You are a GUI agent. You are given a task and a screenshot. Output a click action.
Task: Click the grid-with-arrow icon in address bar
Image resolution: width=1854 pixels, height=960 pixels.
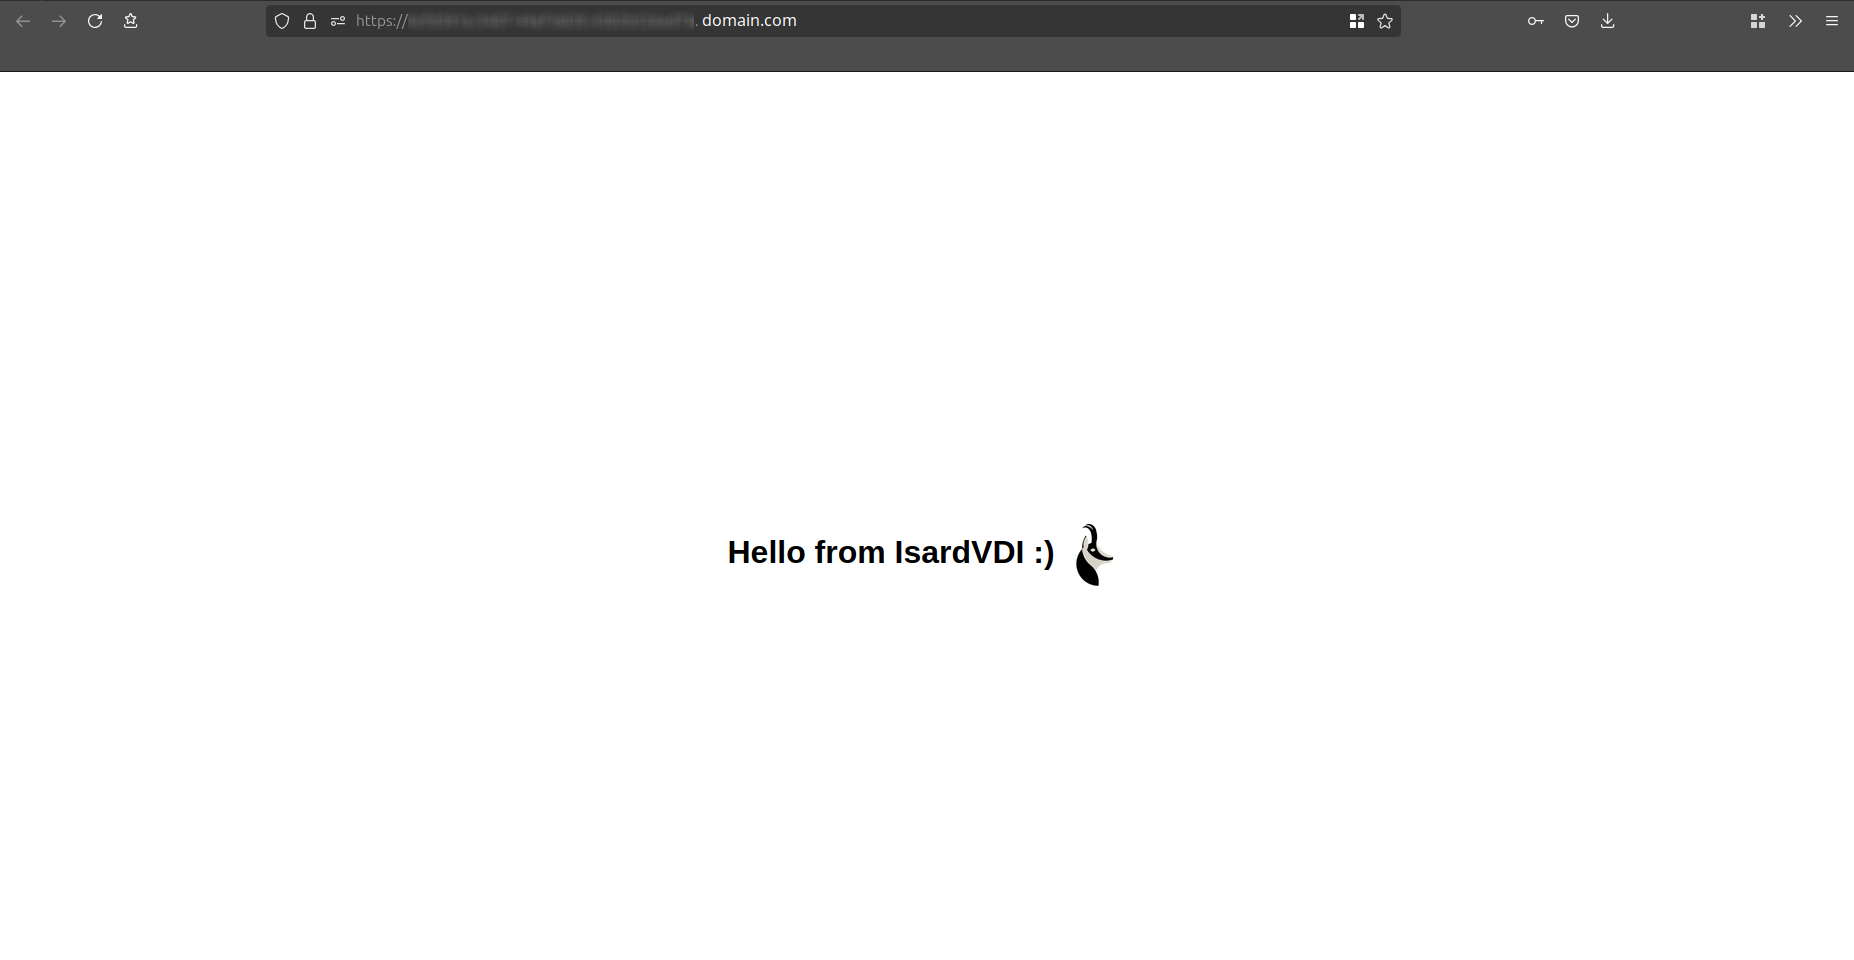point(1356,21)
